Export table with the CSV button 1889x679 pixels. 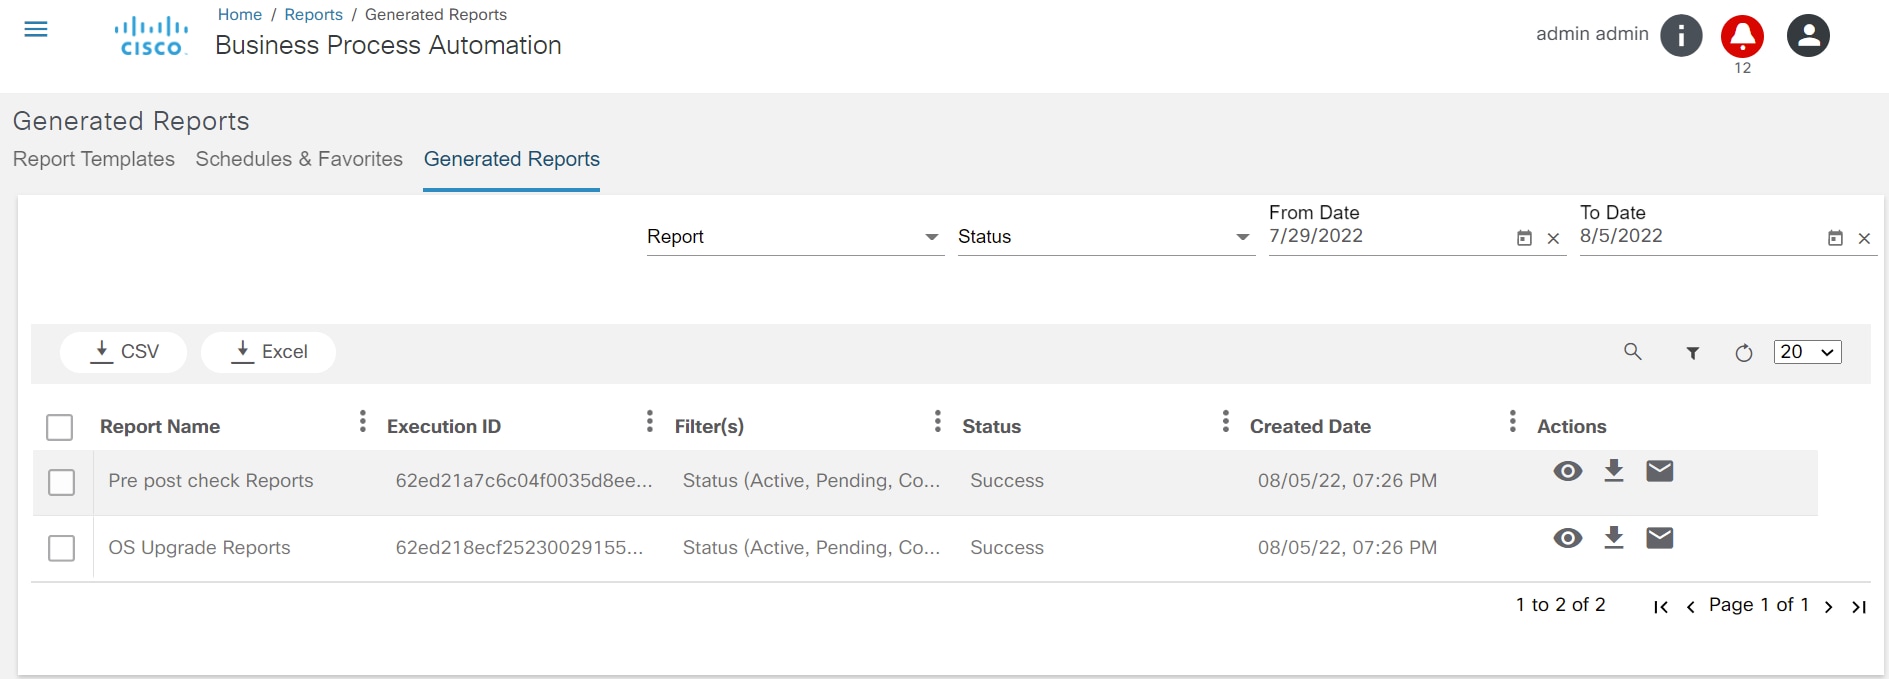(x=124, y=352)
